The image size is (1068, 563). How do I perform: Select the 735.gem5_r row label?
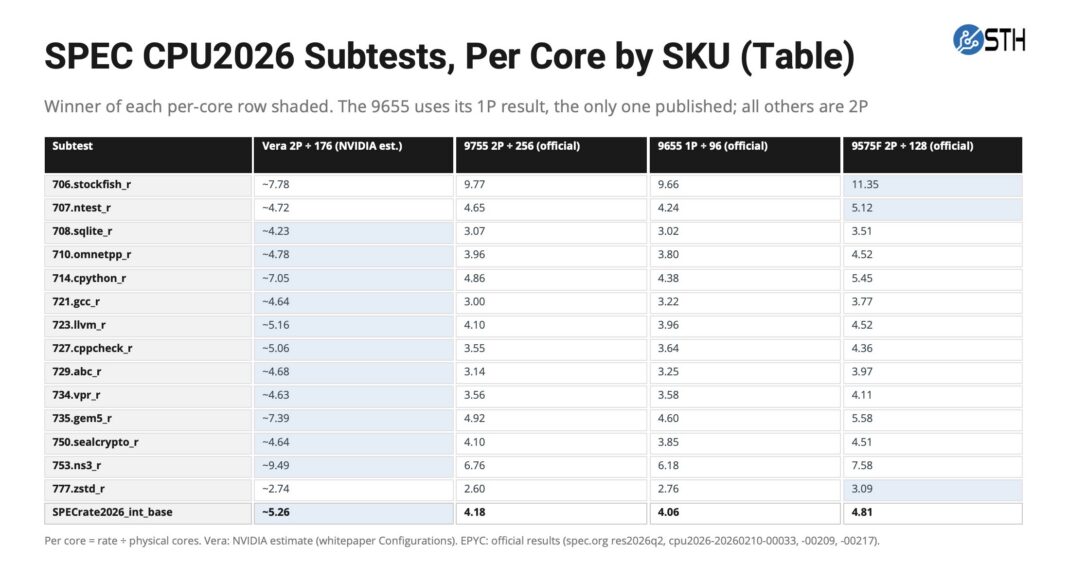pyautogui.click(x=82, y=419)
